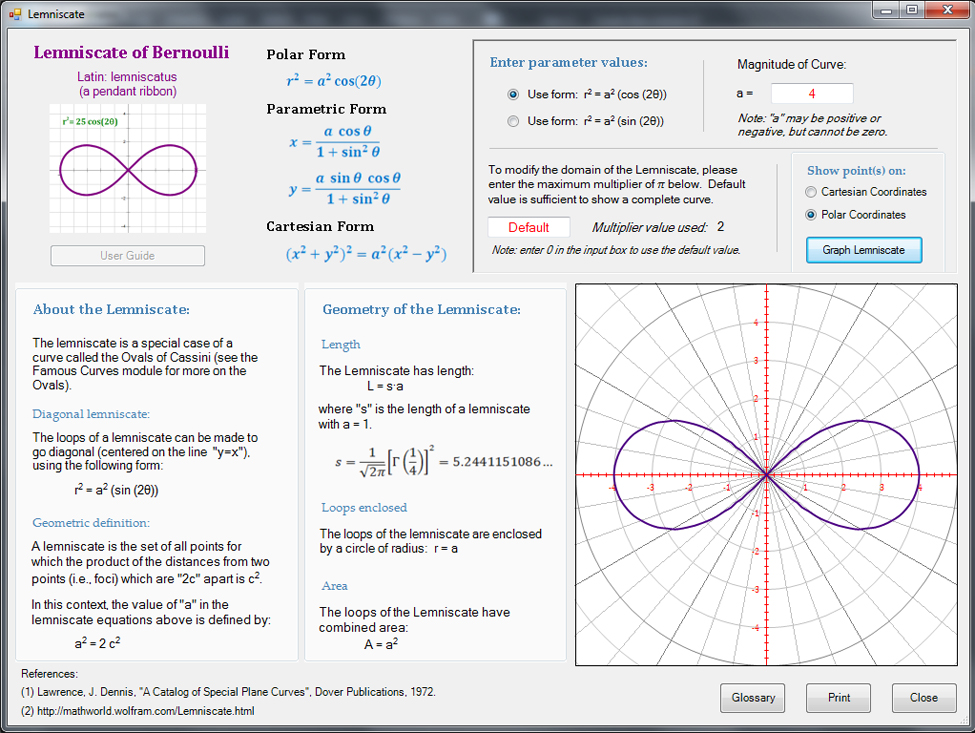This screenshot has height=733, width=975.
Task: Select the sin(2θ) form radio button
Action: (x=514, y=121)
